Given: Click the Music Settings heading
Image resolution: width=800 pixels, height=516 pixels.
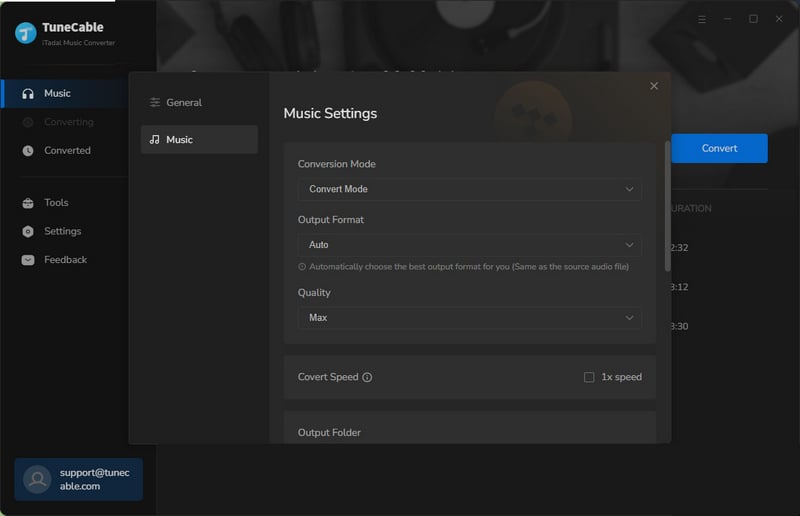Looking at the screenshot, I should click(330, 113).
